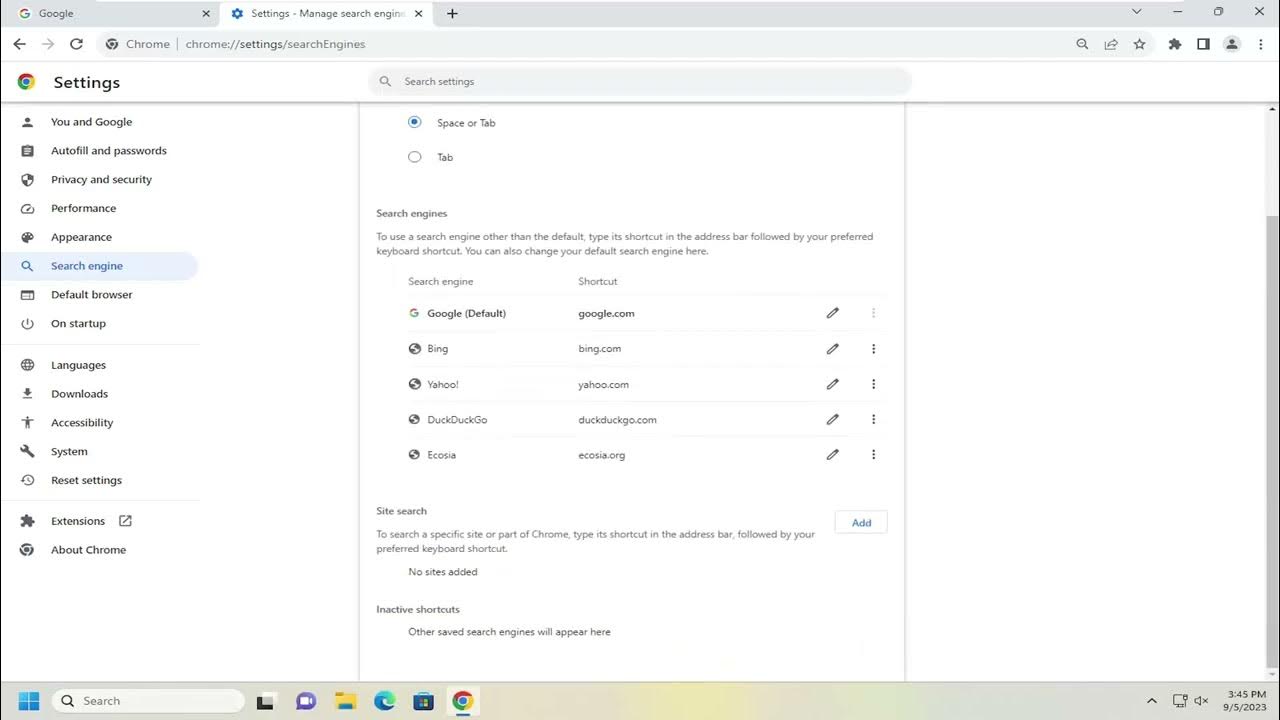Screen dimensions: 1280x720
Task: Click the edit pencil for Google (Default)
Action: (x=832, y=313)
